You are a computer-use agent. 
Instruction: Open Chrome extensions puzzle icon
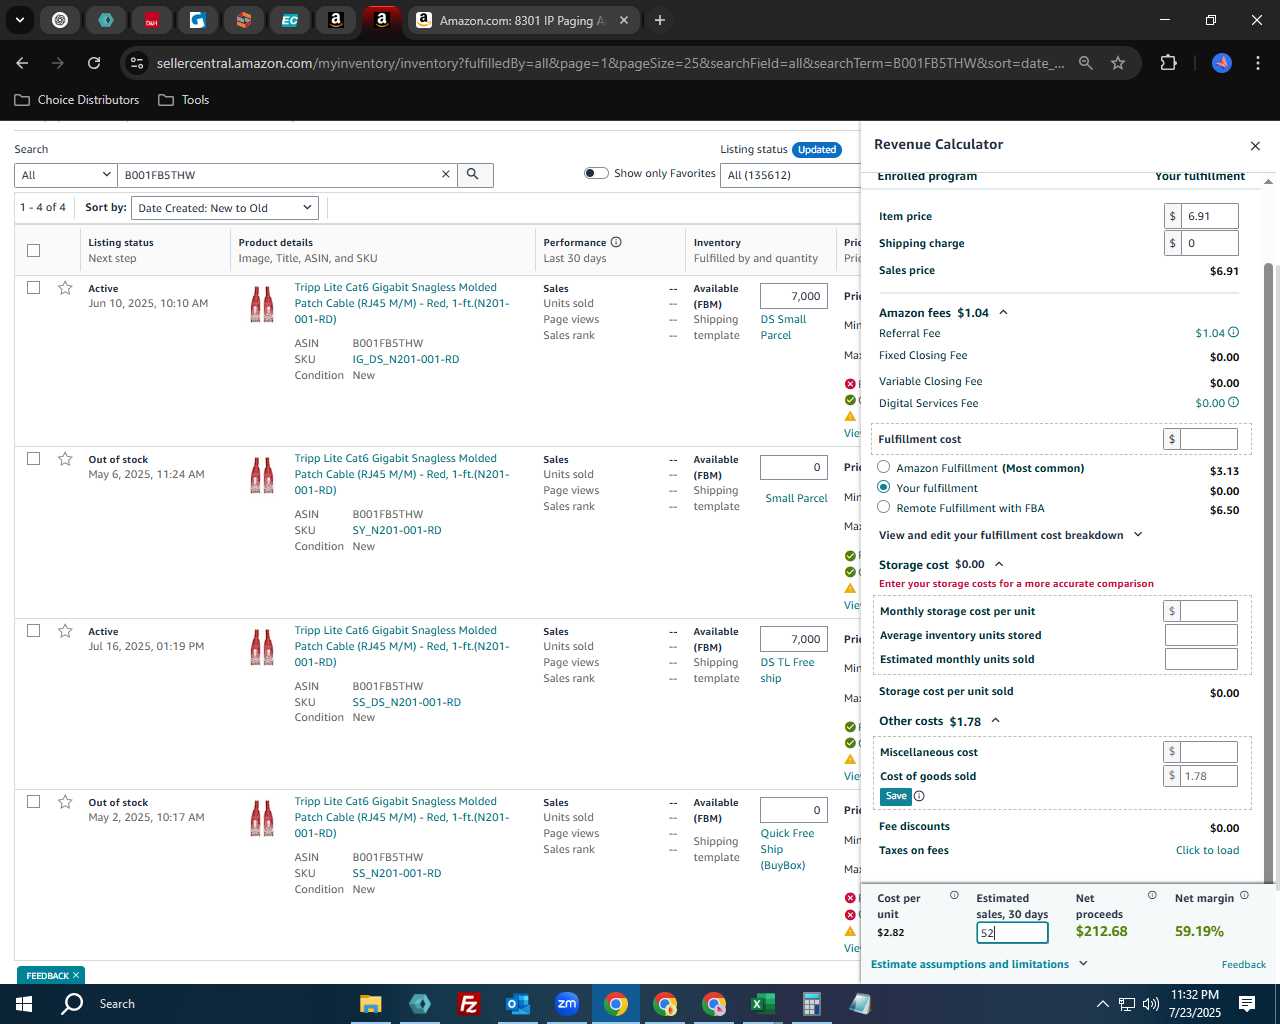1168,63
